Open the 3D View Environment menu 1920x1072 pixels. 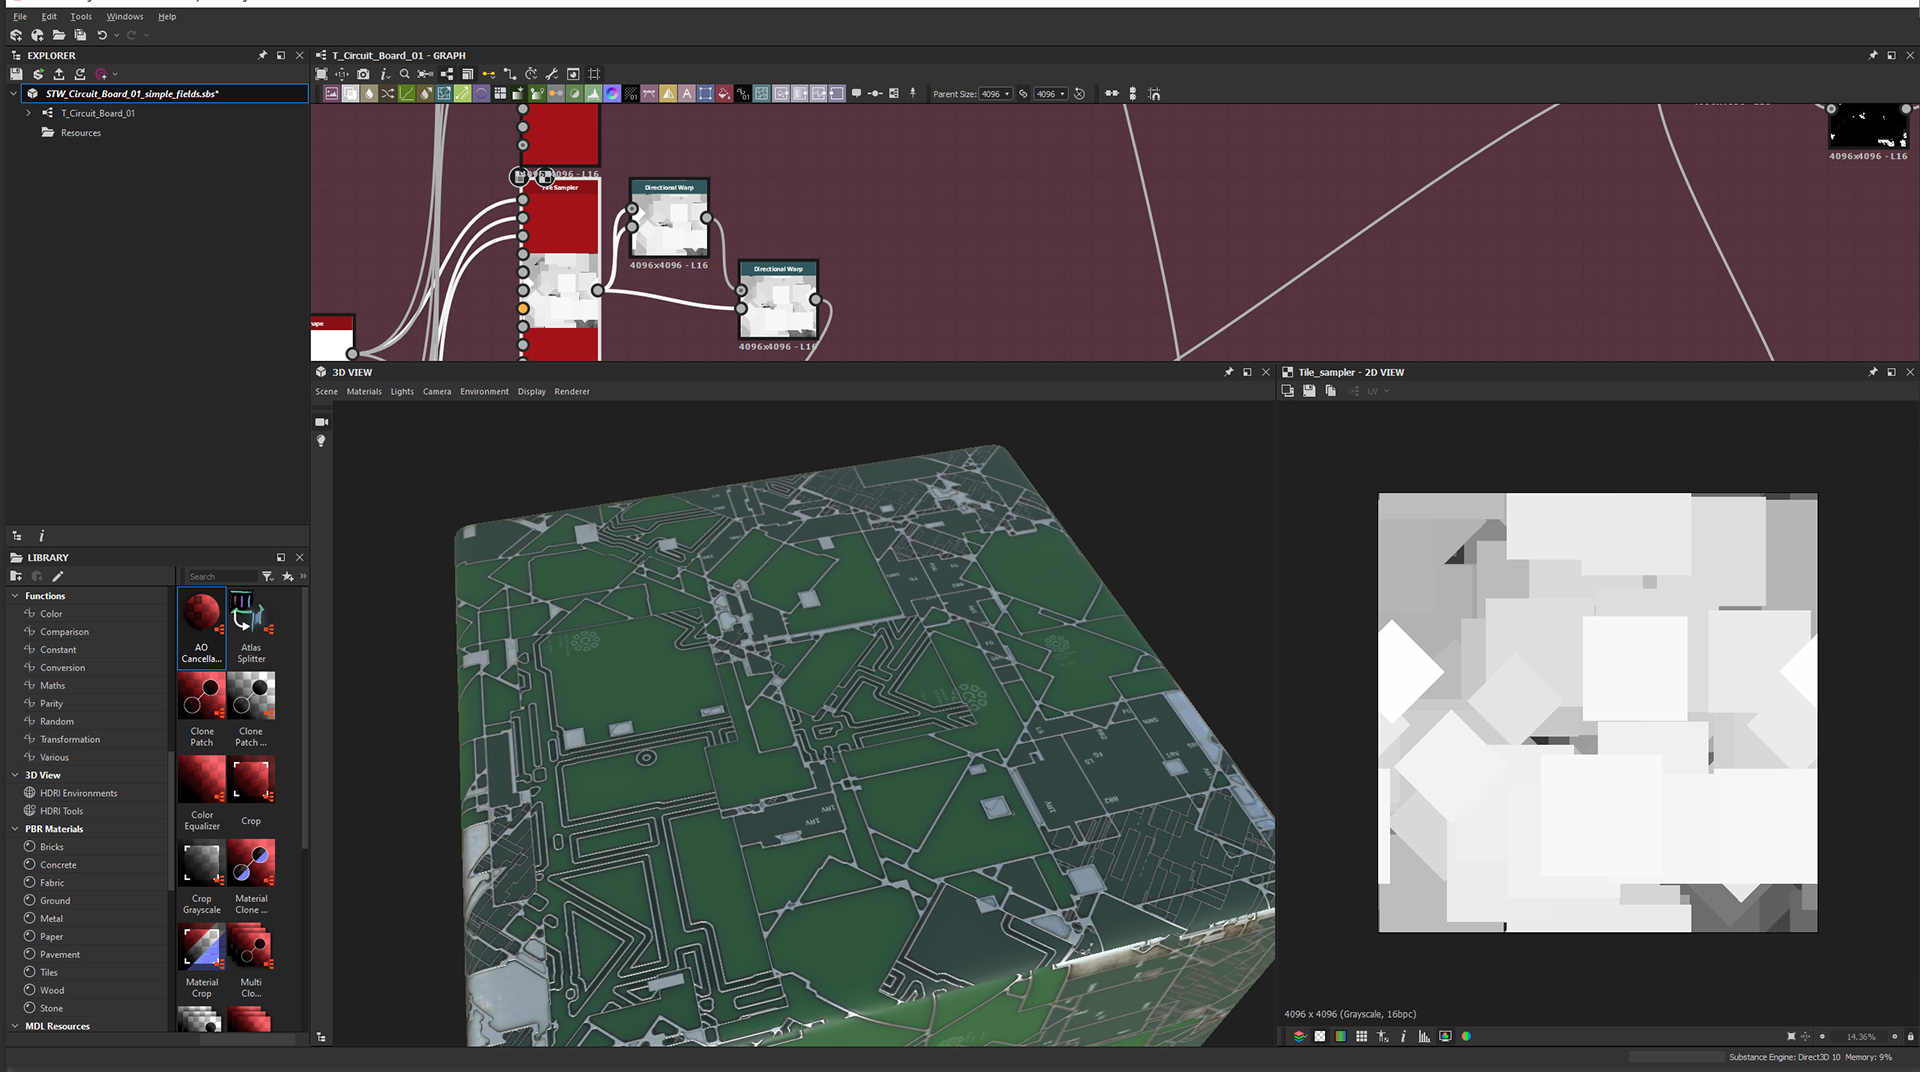click(x=484, y=392)
